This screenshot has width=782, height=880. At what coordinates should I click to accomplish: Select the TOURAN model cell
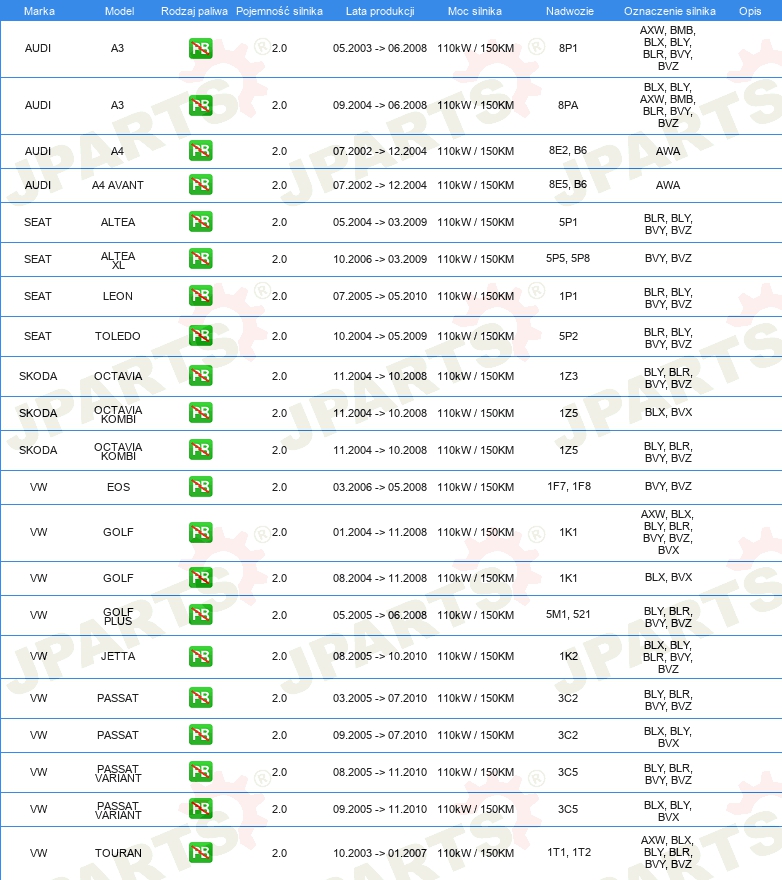point(118,853)
